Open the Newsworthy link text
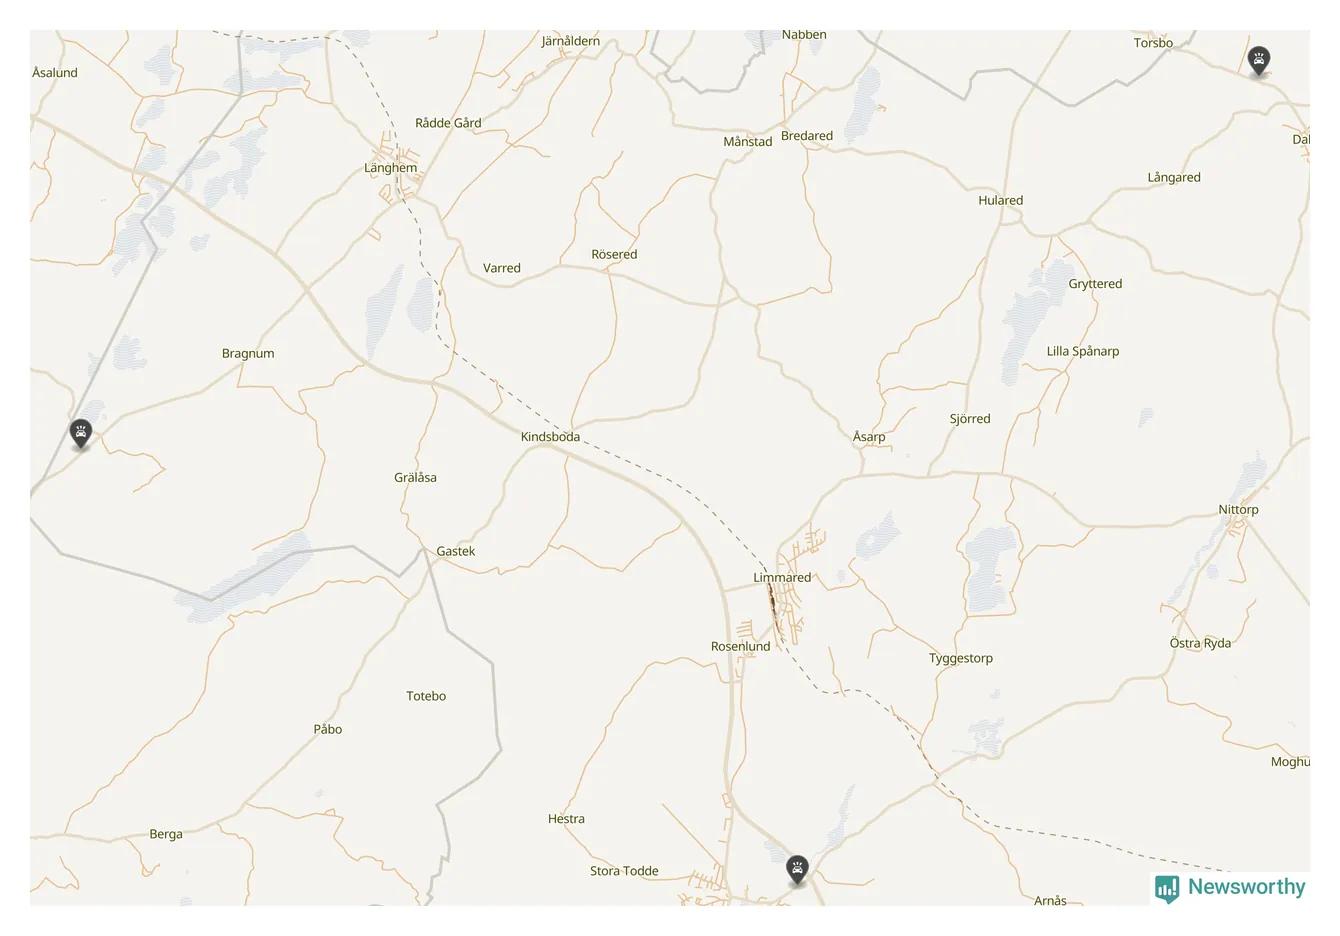This screenshot has height=936, width=1340. 1246,887
